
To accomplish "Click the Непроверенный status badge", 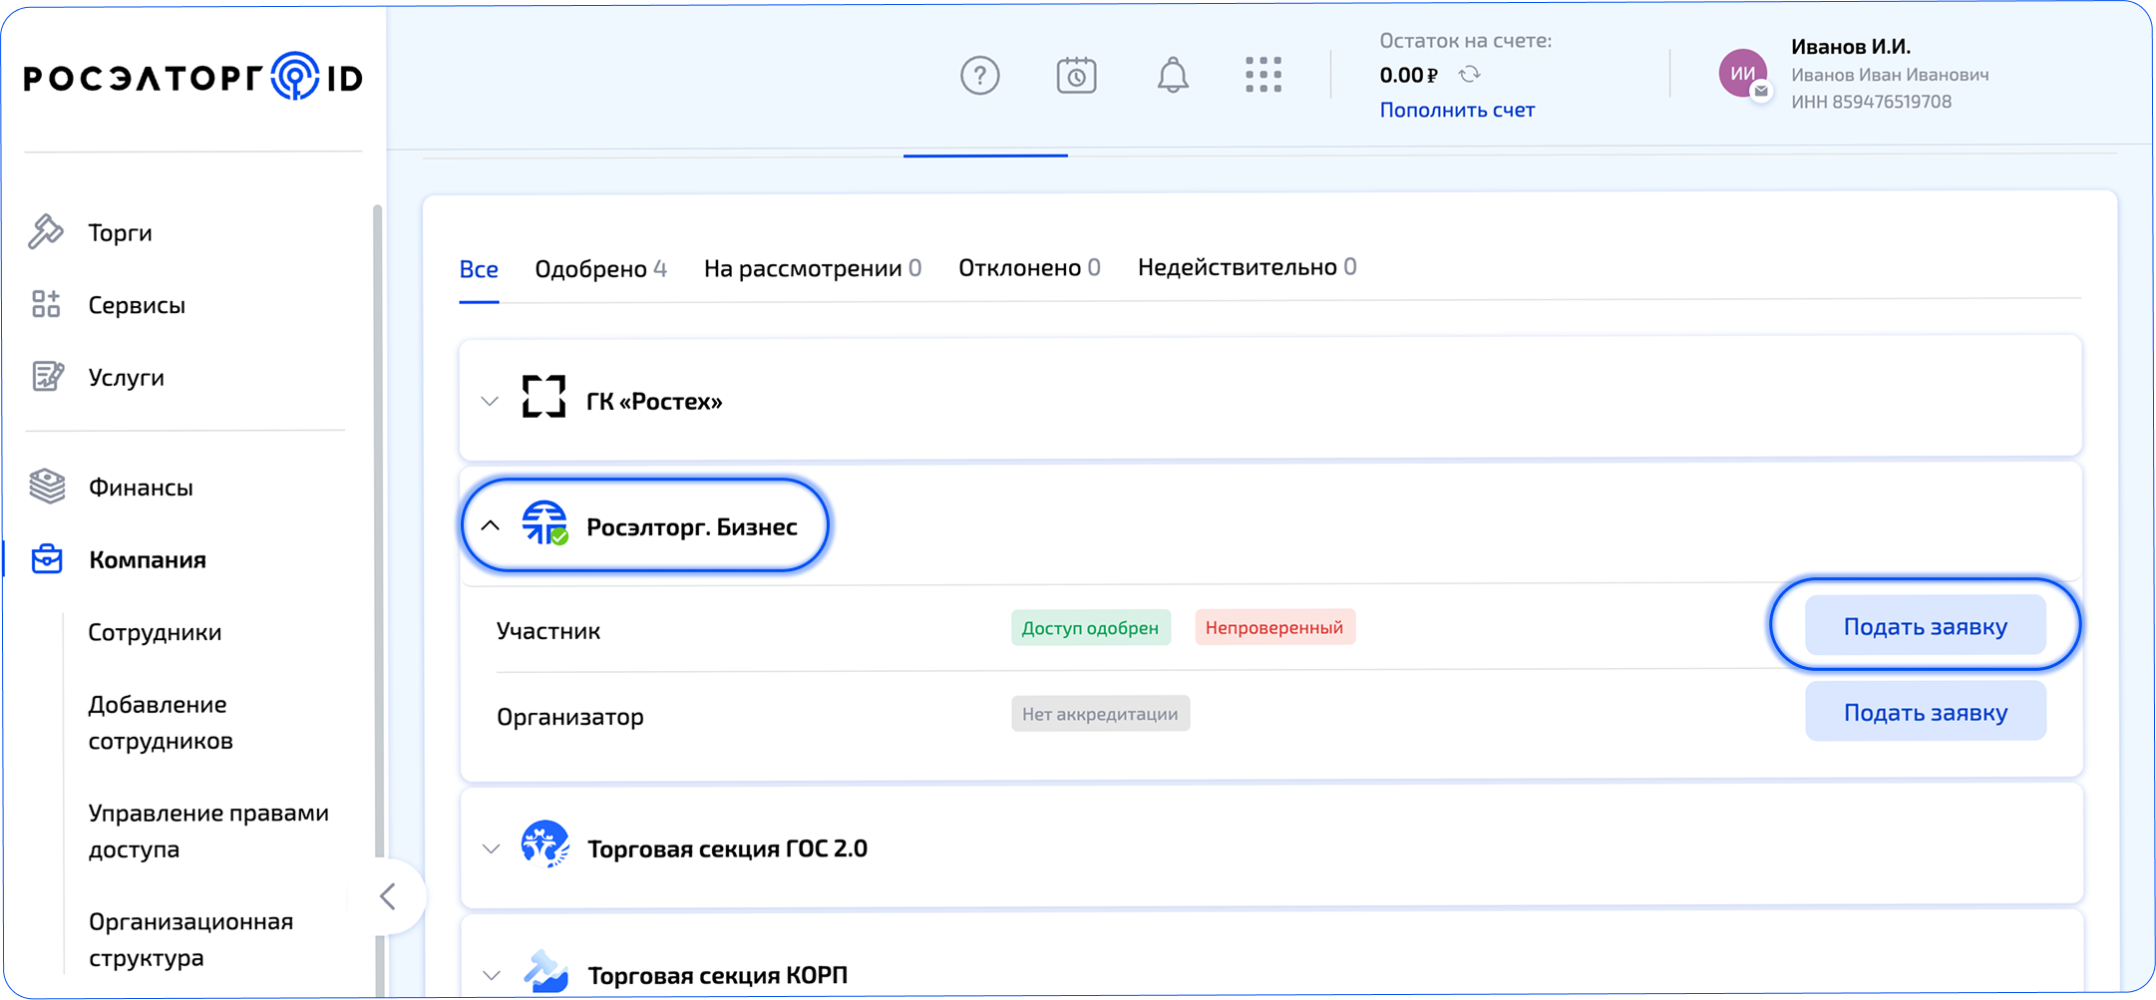I will 1275,627.
